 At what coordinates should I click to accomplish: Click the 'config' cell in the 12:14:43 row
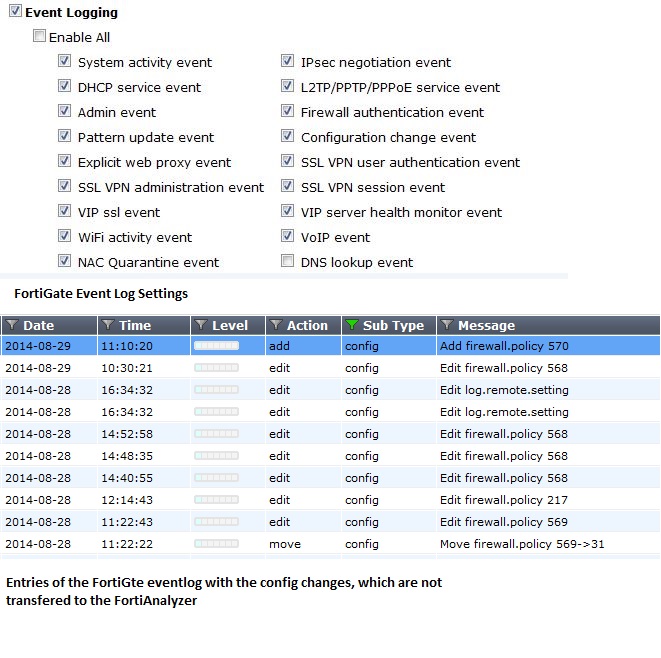click(362, 500)
